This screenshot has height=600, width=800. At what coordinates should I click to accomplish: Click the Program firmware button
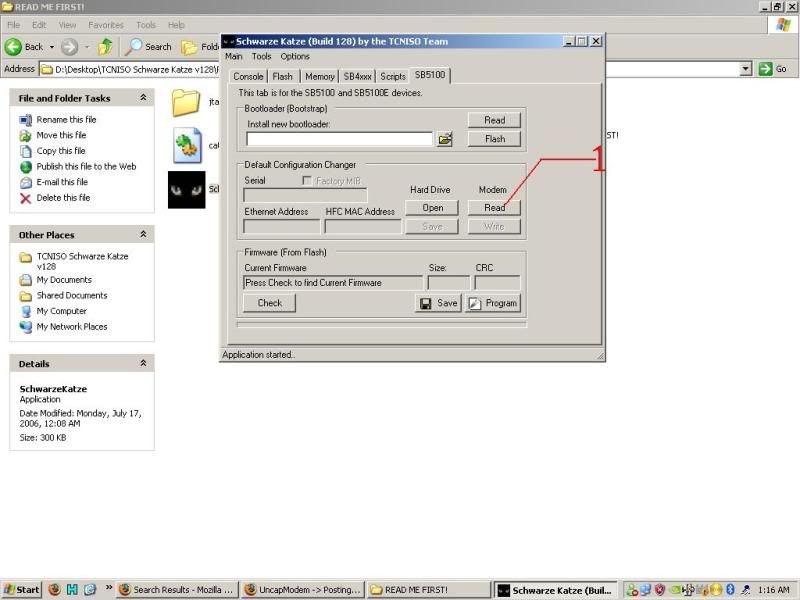pyautogui.click(x=493, y=303)
